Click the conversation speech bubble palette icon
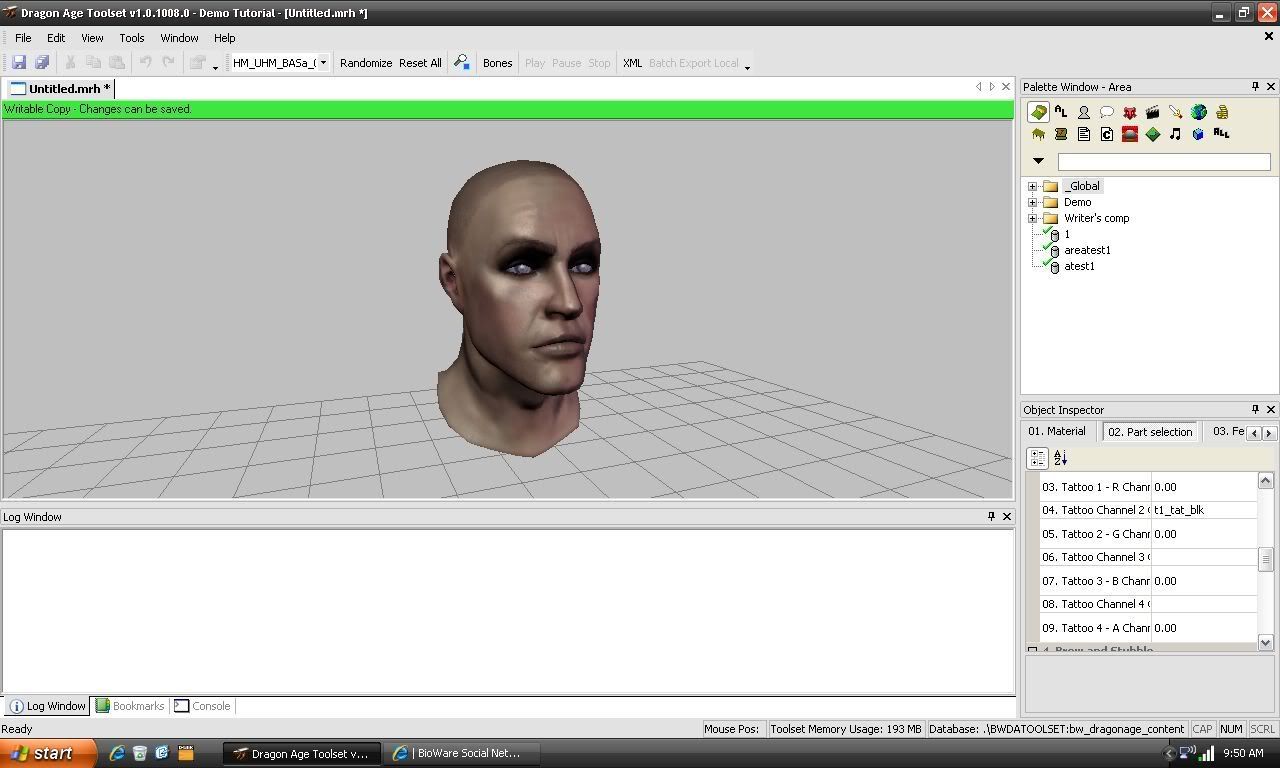 pyautogui.click(x=1106, y=112)
